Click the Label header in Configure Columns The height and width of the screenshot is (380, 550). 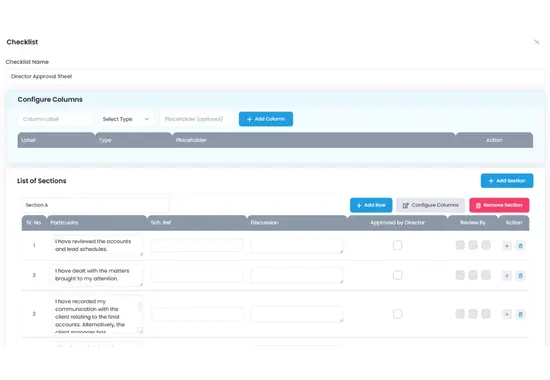pyautogui.click(x=56, y=140)
